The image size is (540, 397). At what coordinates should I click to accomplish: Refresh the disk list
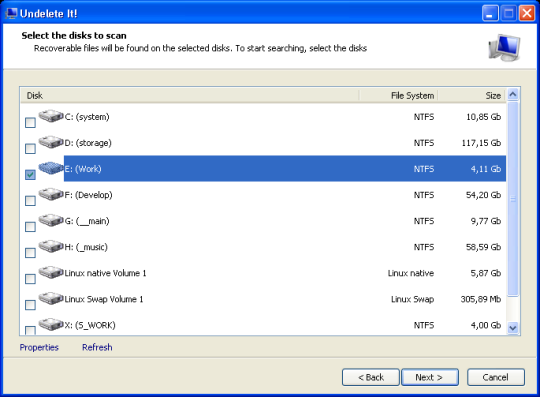pyautogui.click(x=97, y=347)
